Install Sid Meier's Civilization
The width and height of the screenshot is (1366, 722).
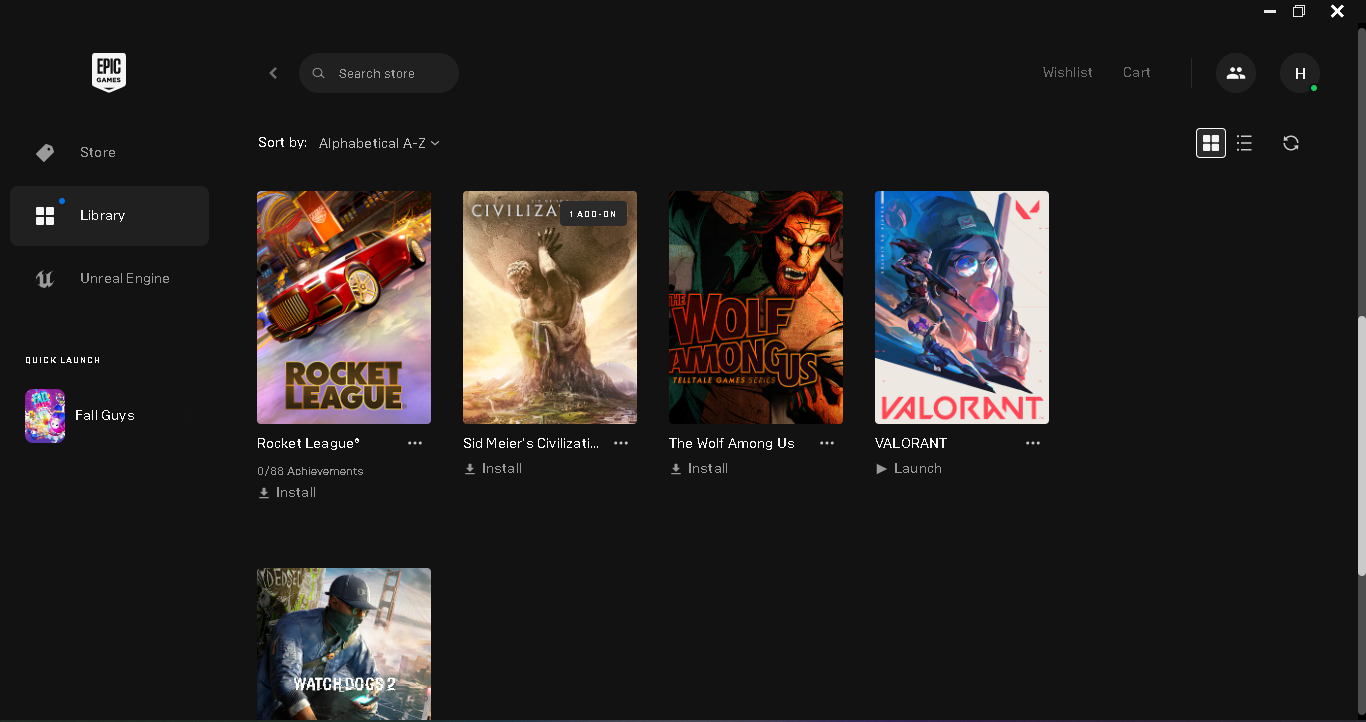[x=493, y=468]
